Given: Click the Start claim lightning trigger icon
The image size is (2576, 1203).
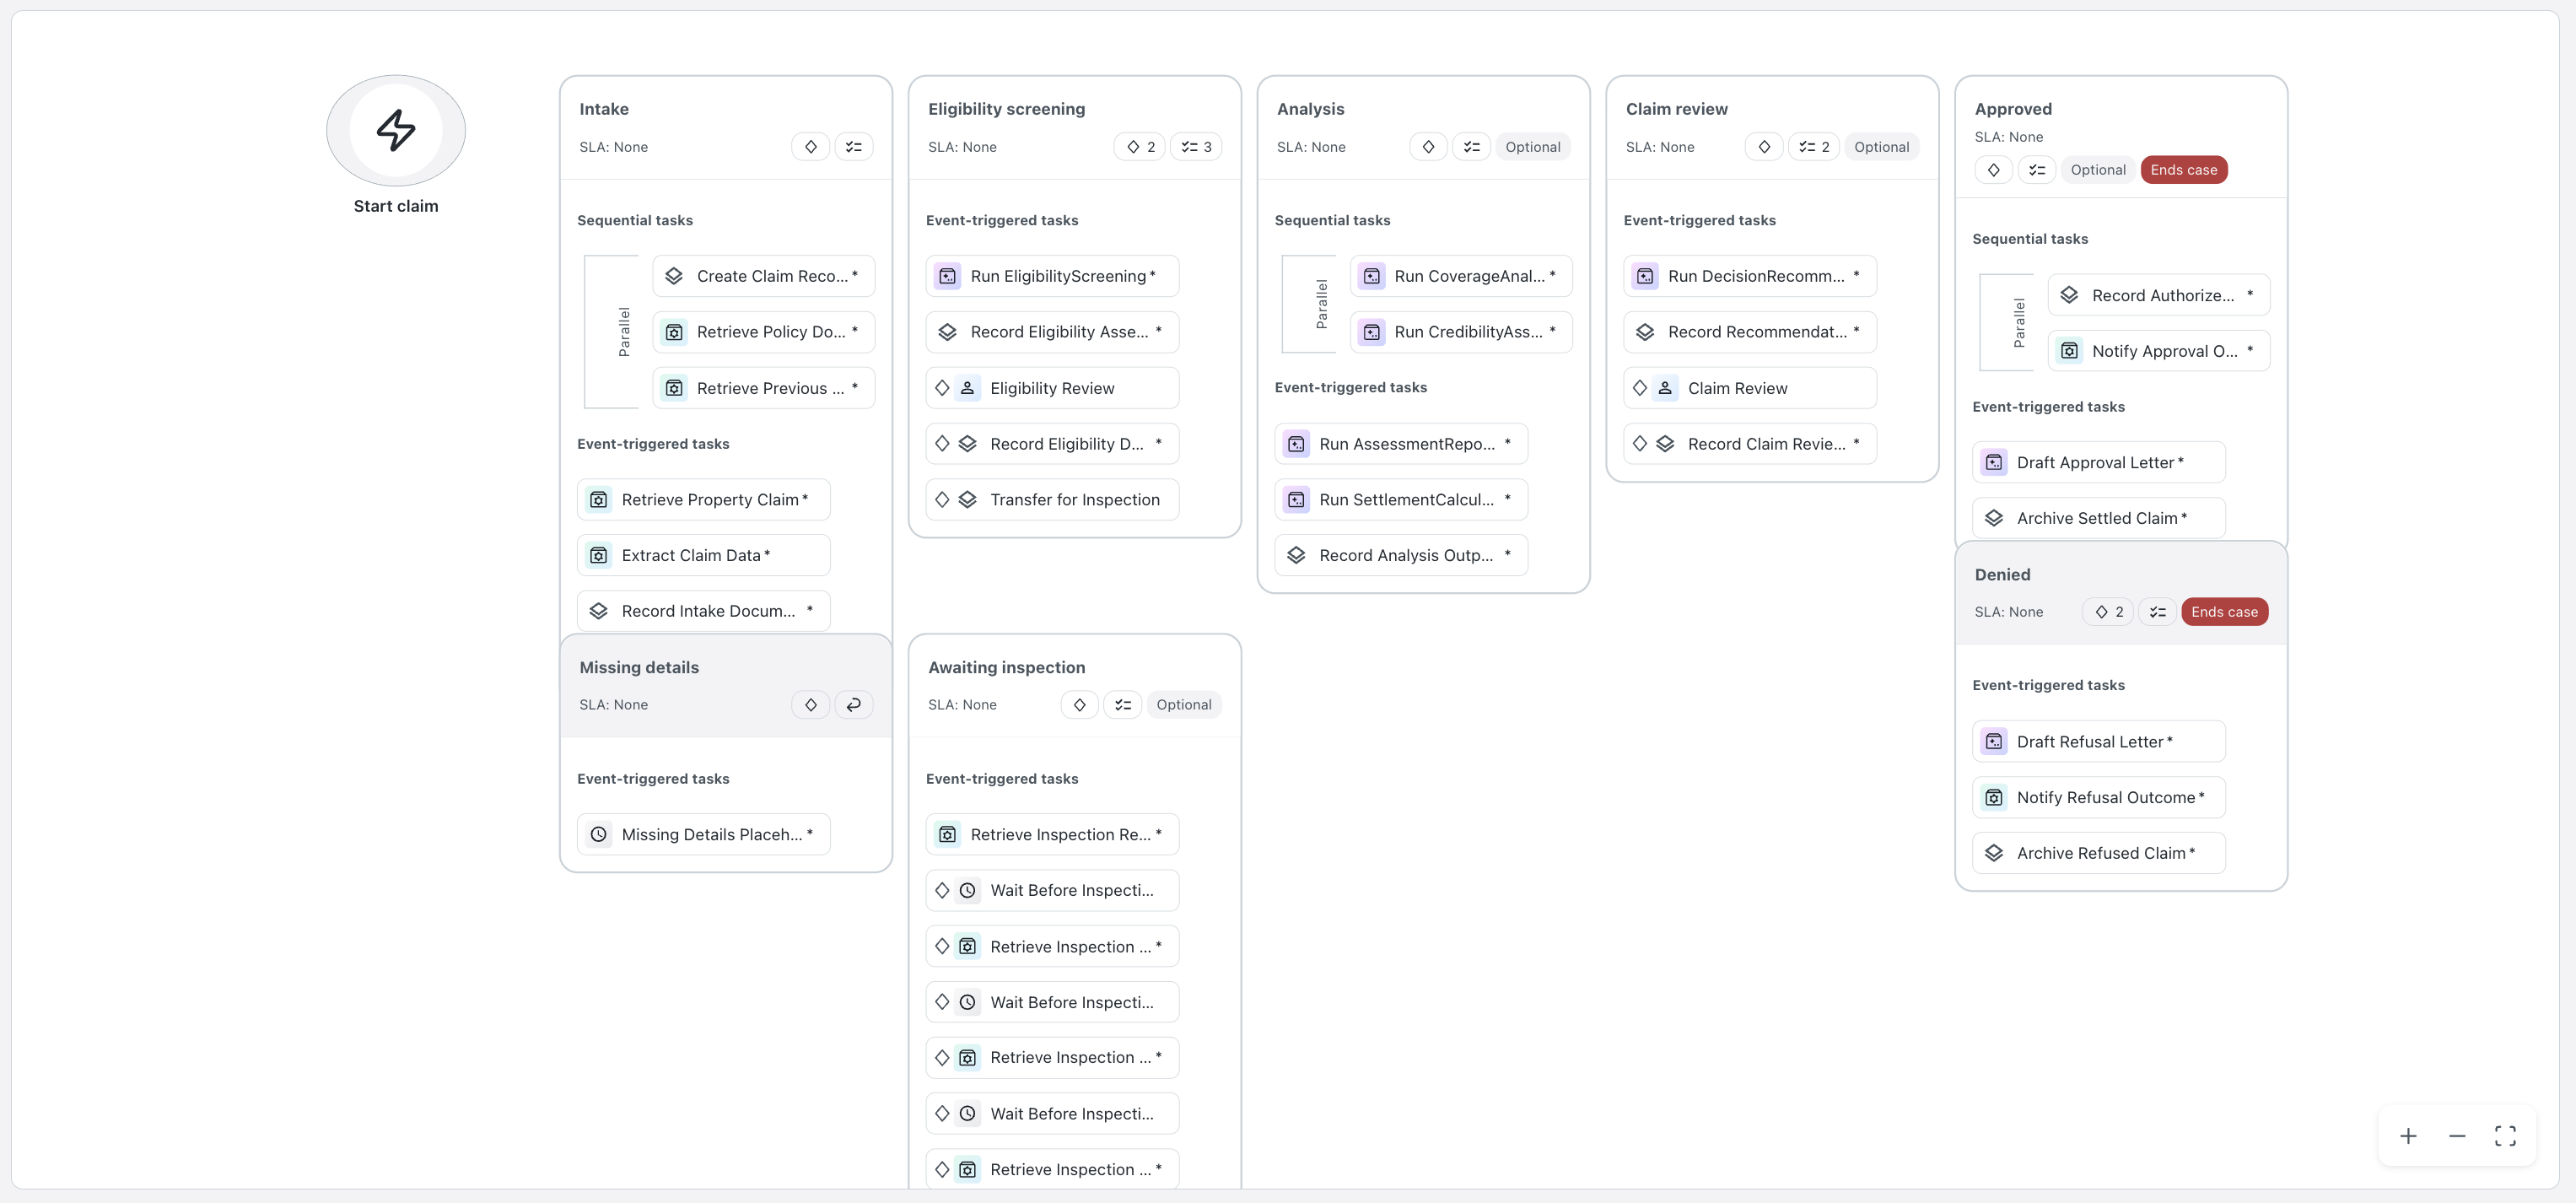Looking at the screenshot, I should [x=396, y=130].
